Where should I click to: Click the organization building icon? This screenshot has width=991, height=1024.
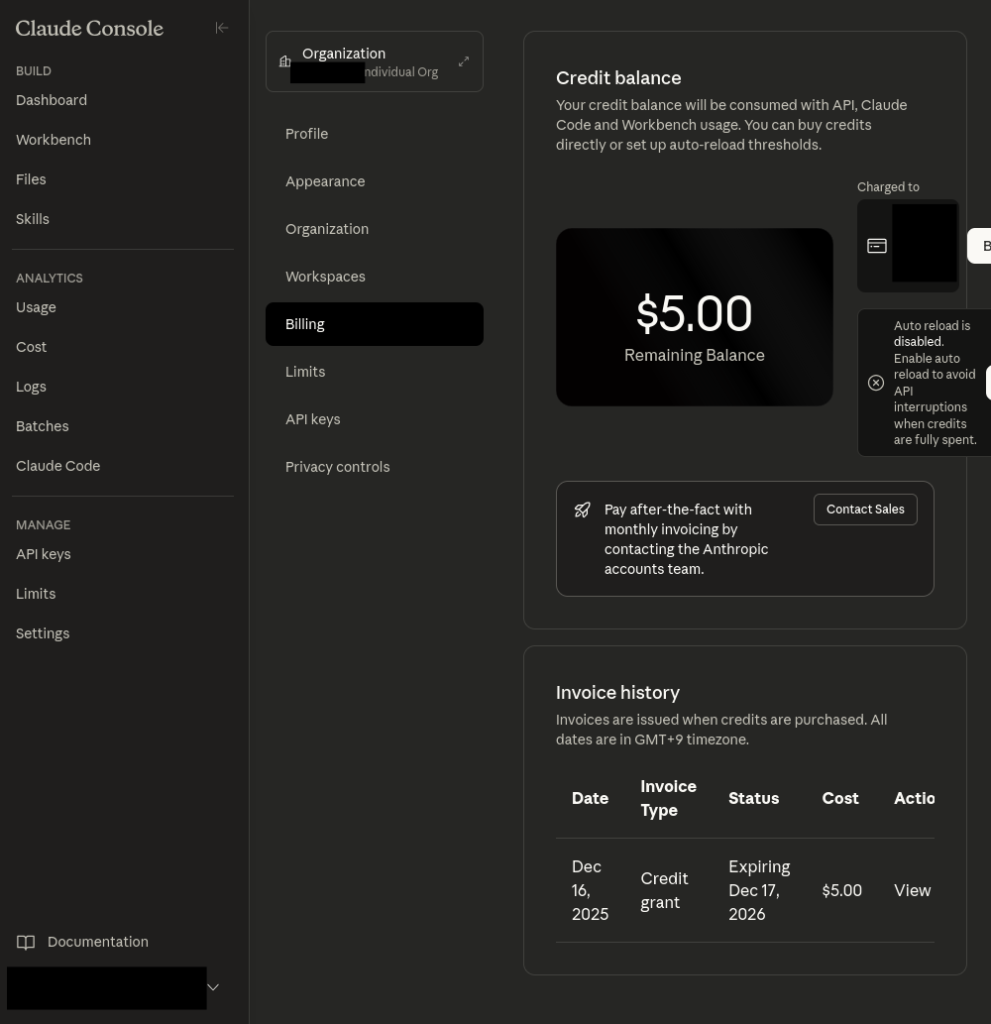point(285,62)
